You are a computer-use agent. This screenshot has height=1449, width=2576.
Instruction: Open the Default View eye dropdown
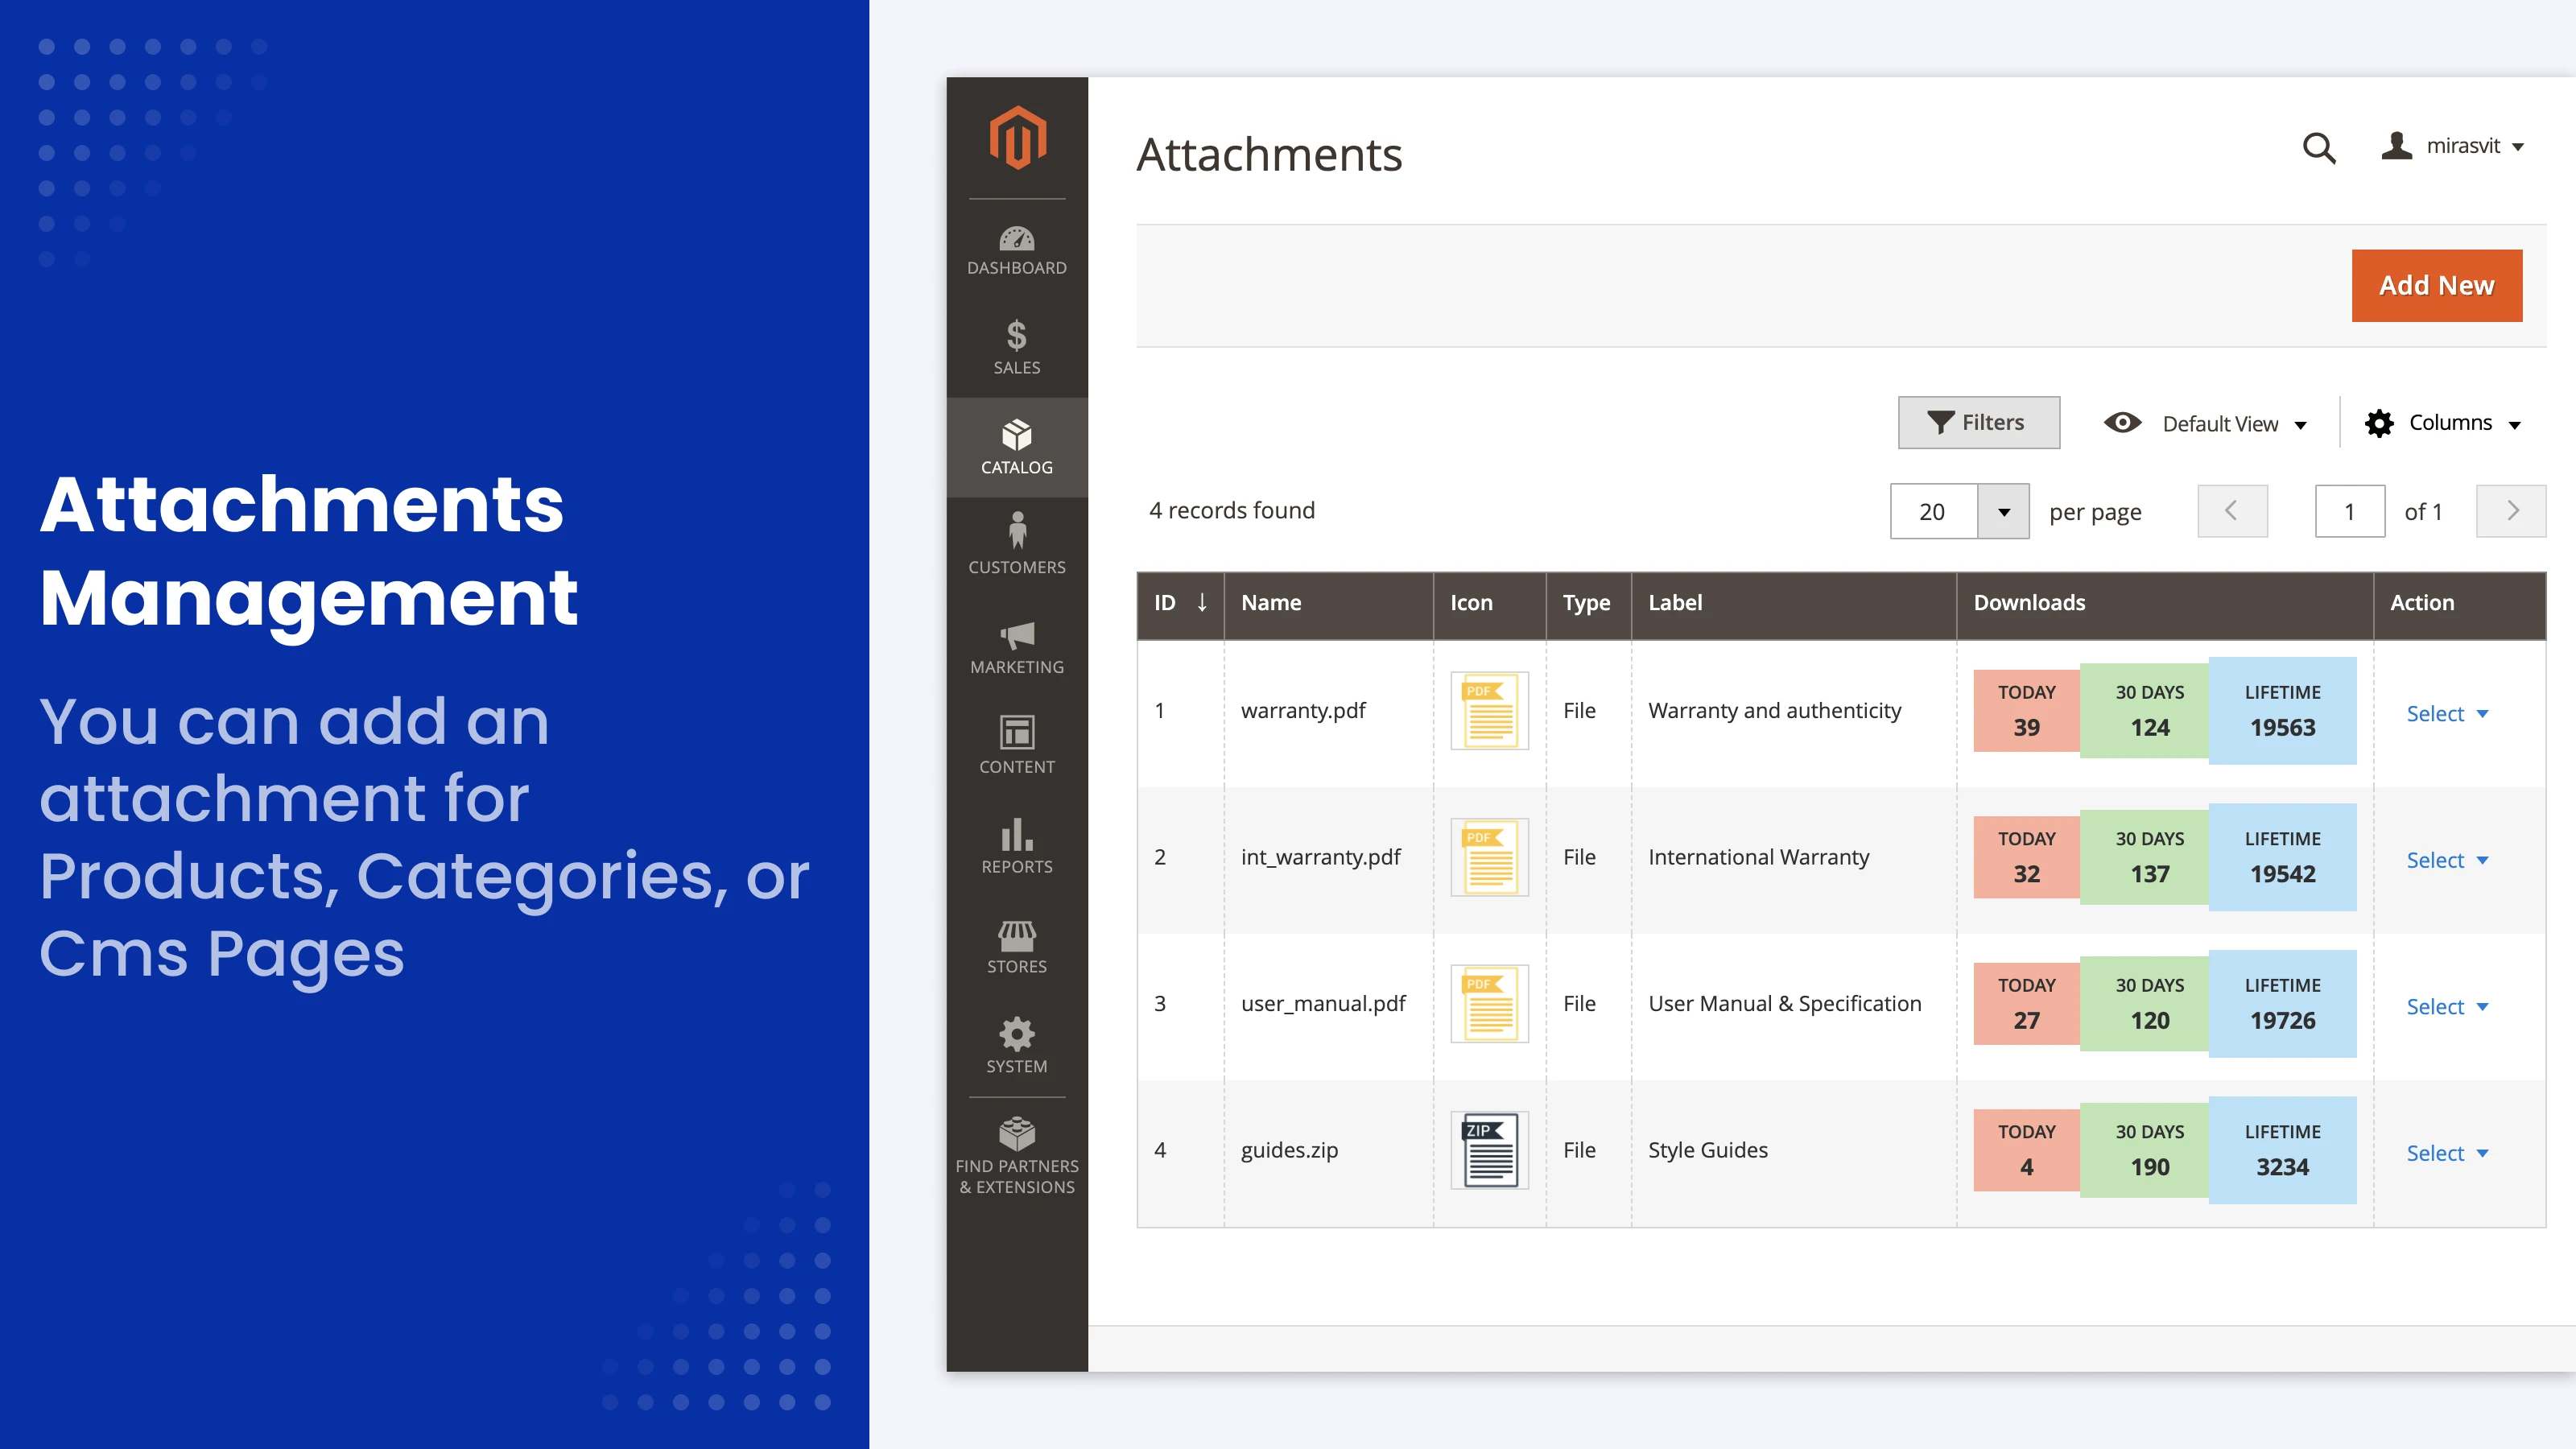pyautogui.click(x=2205, y=423)
